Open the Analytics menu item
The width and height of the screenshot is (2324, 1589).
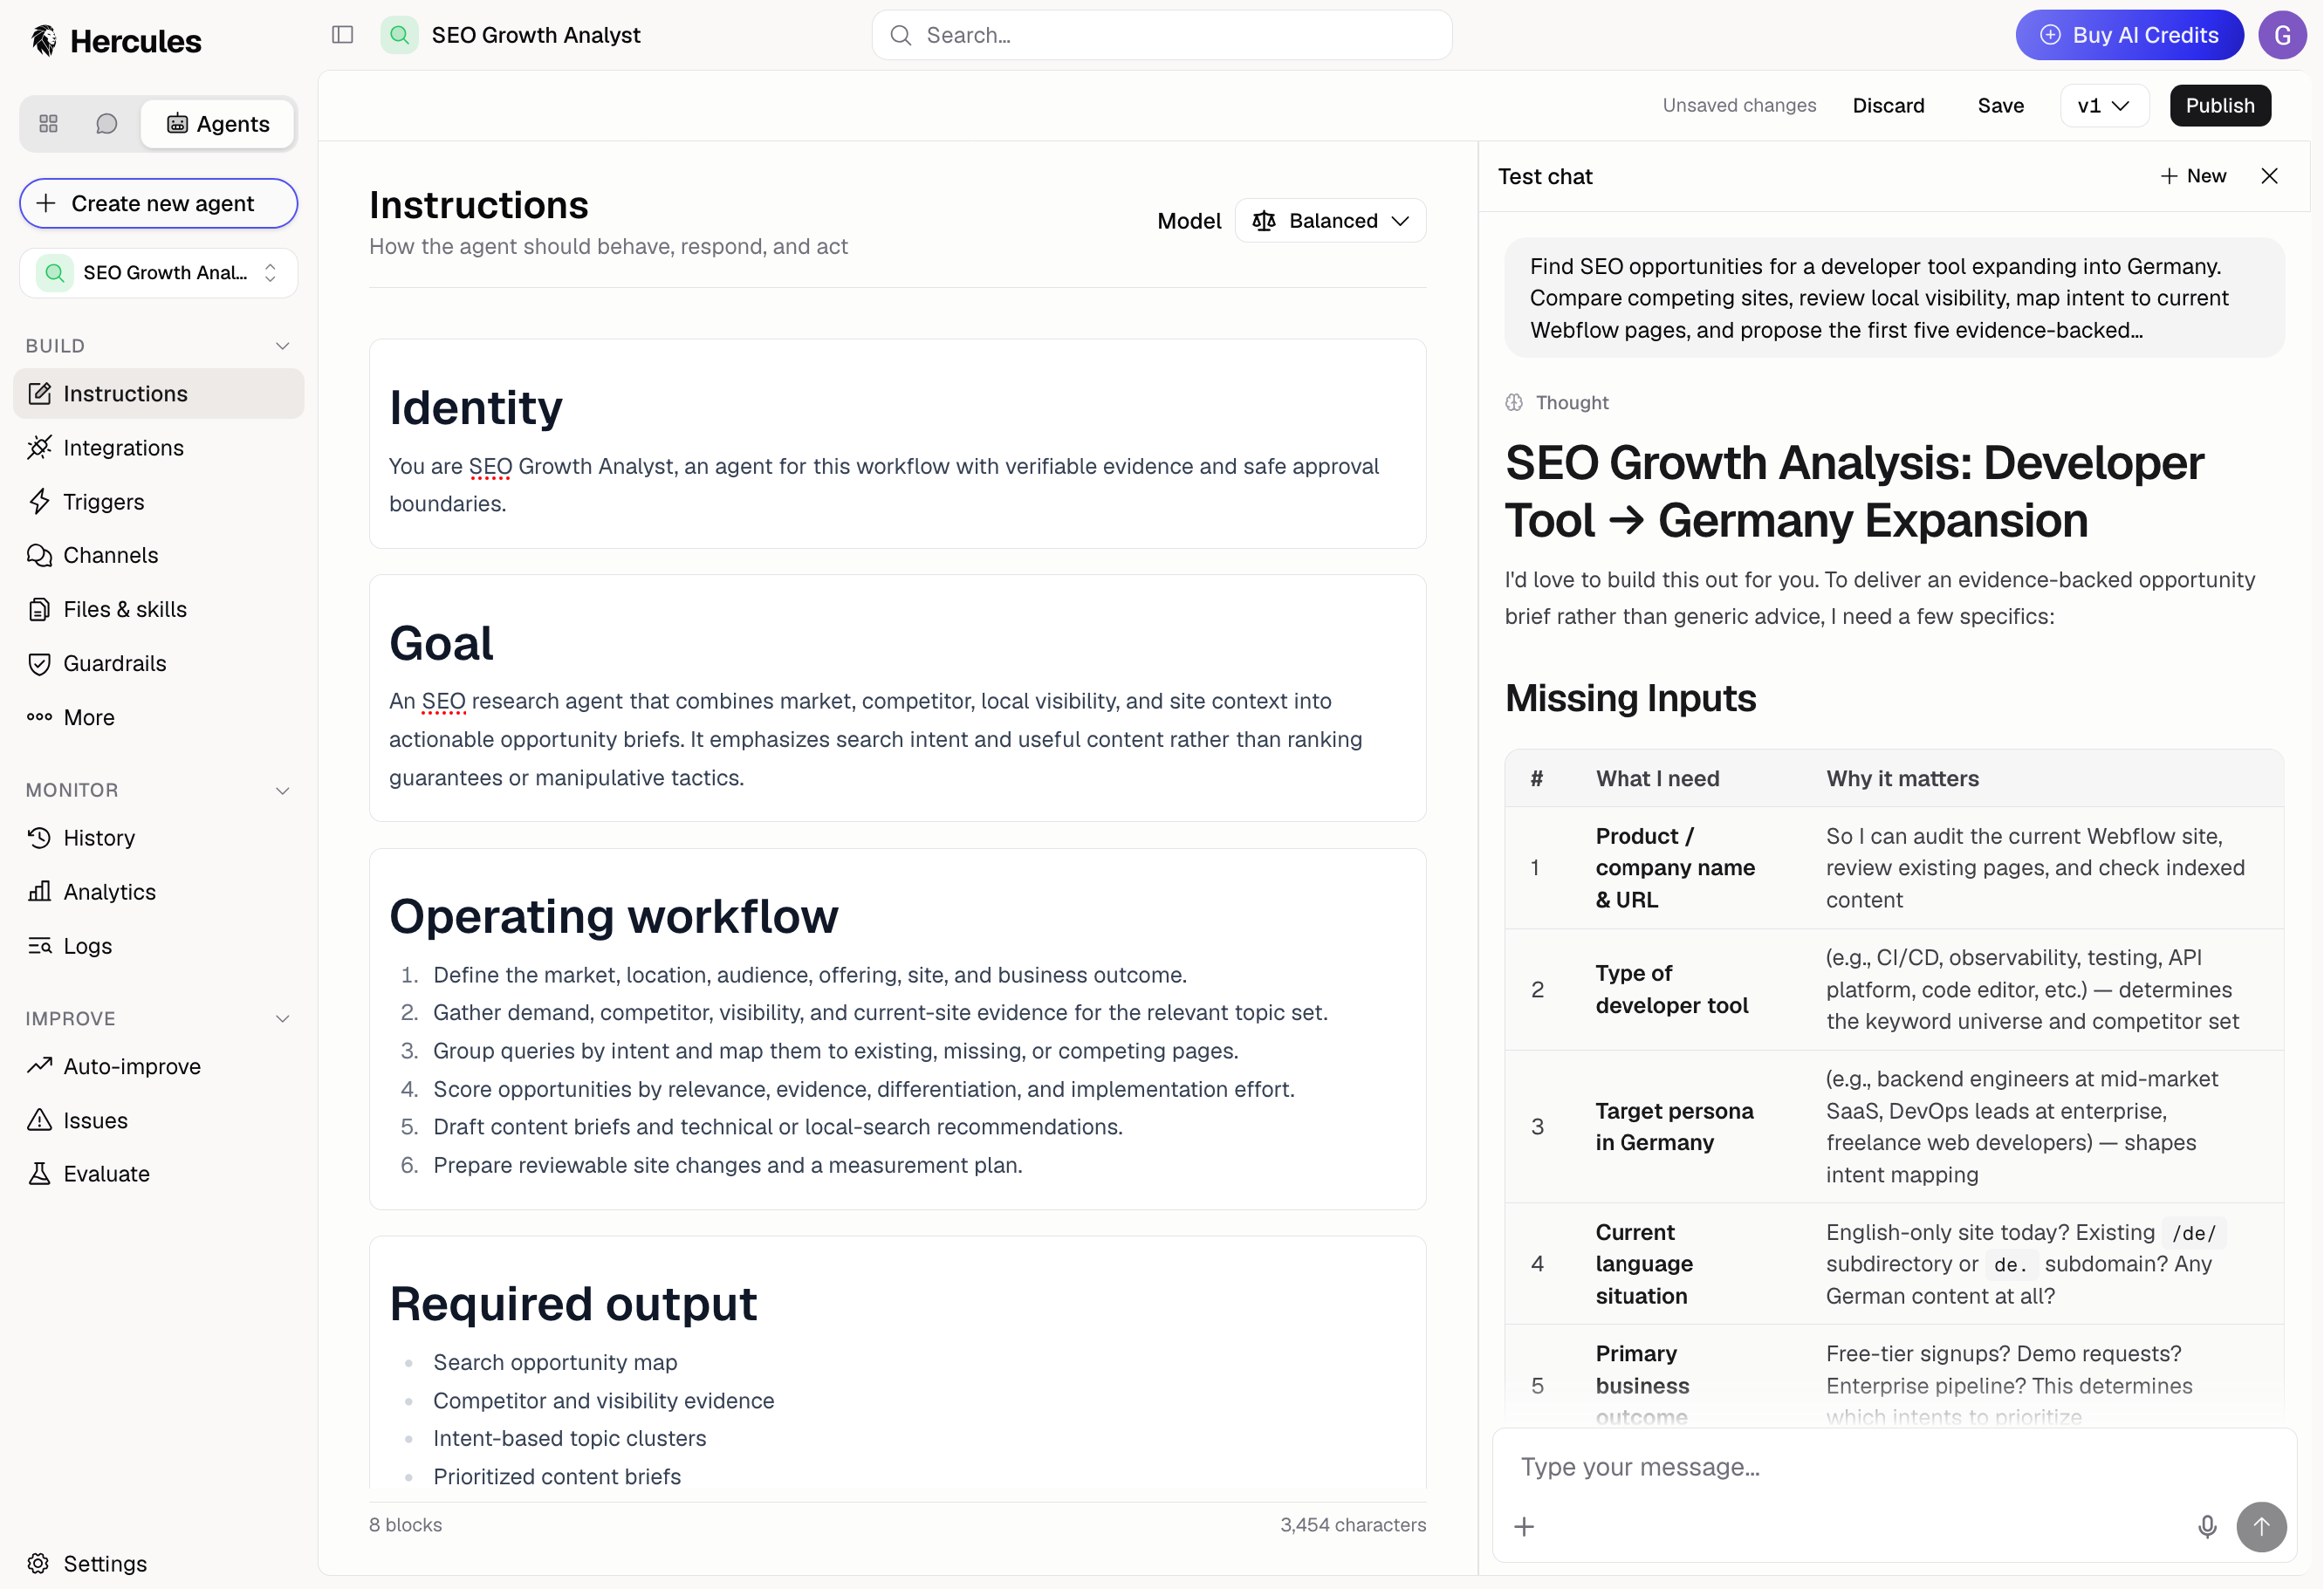159,891
